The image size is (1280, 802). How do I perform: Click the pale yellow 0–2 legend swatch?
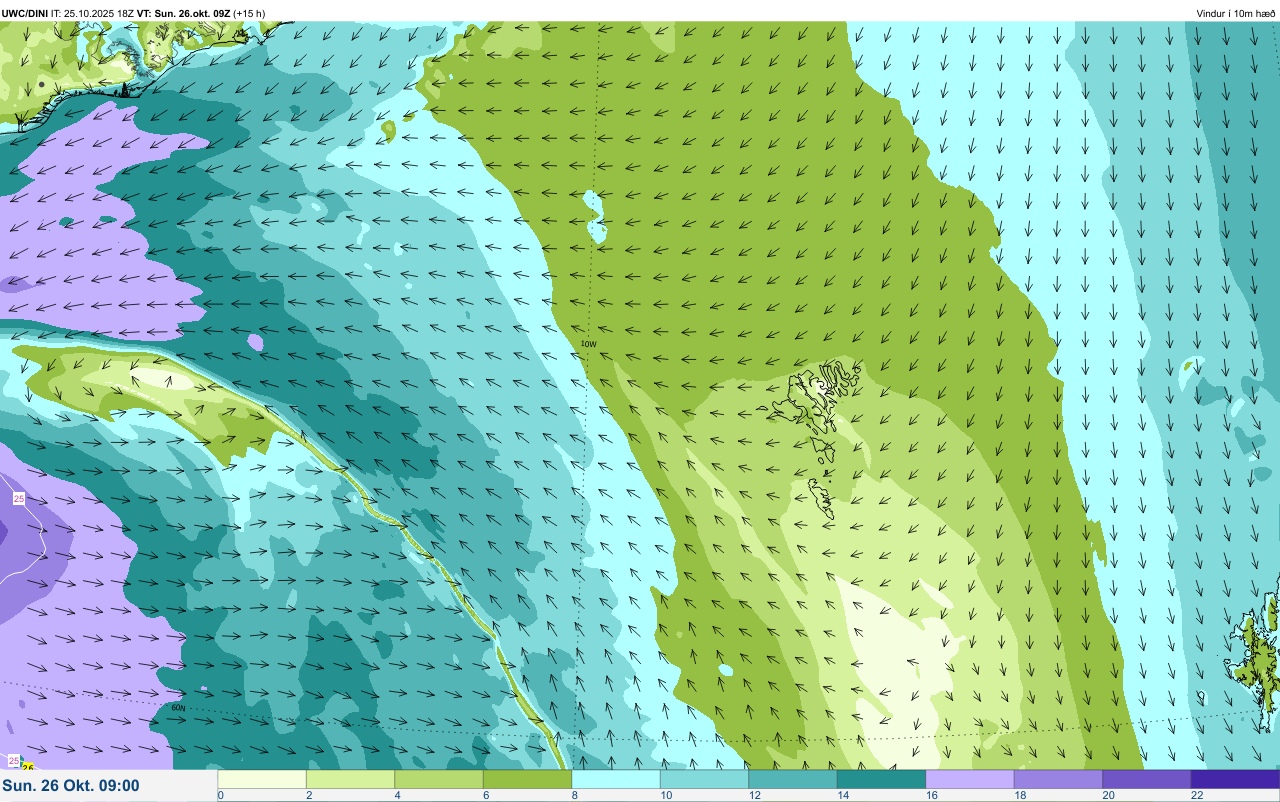coord(262,779)
